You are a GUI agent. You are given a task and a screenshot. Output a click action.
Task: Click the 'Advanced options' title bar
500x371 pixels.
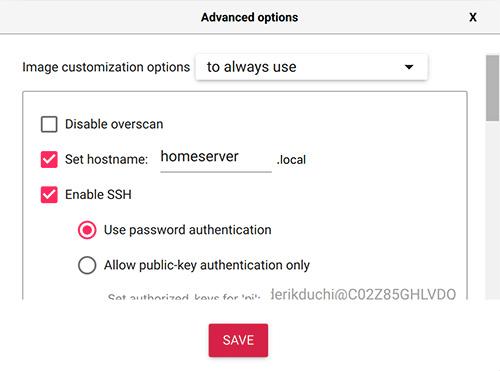tap(249, 17)
